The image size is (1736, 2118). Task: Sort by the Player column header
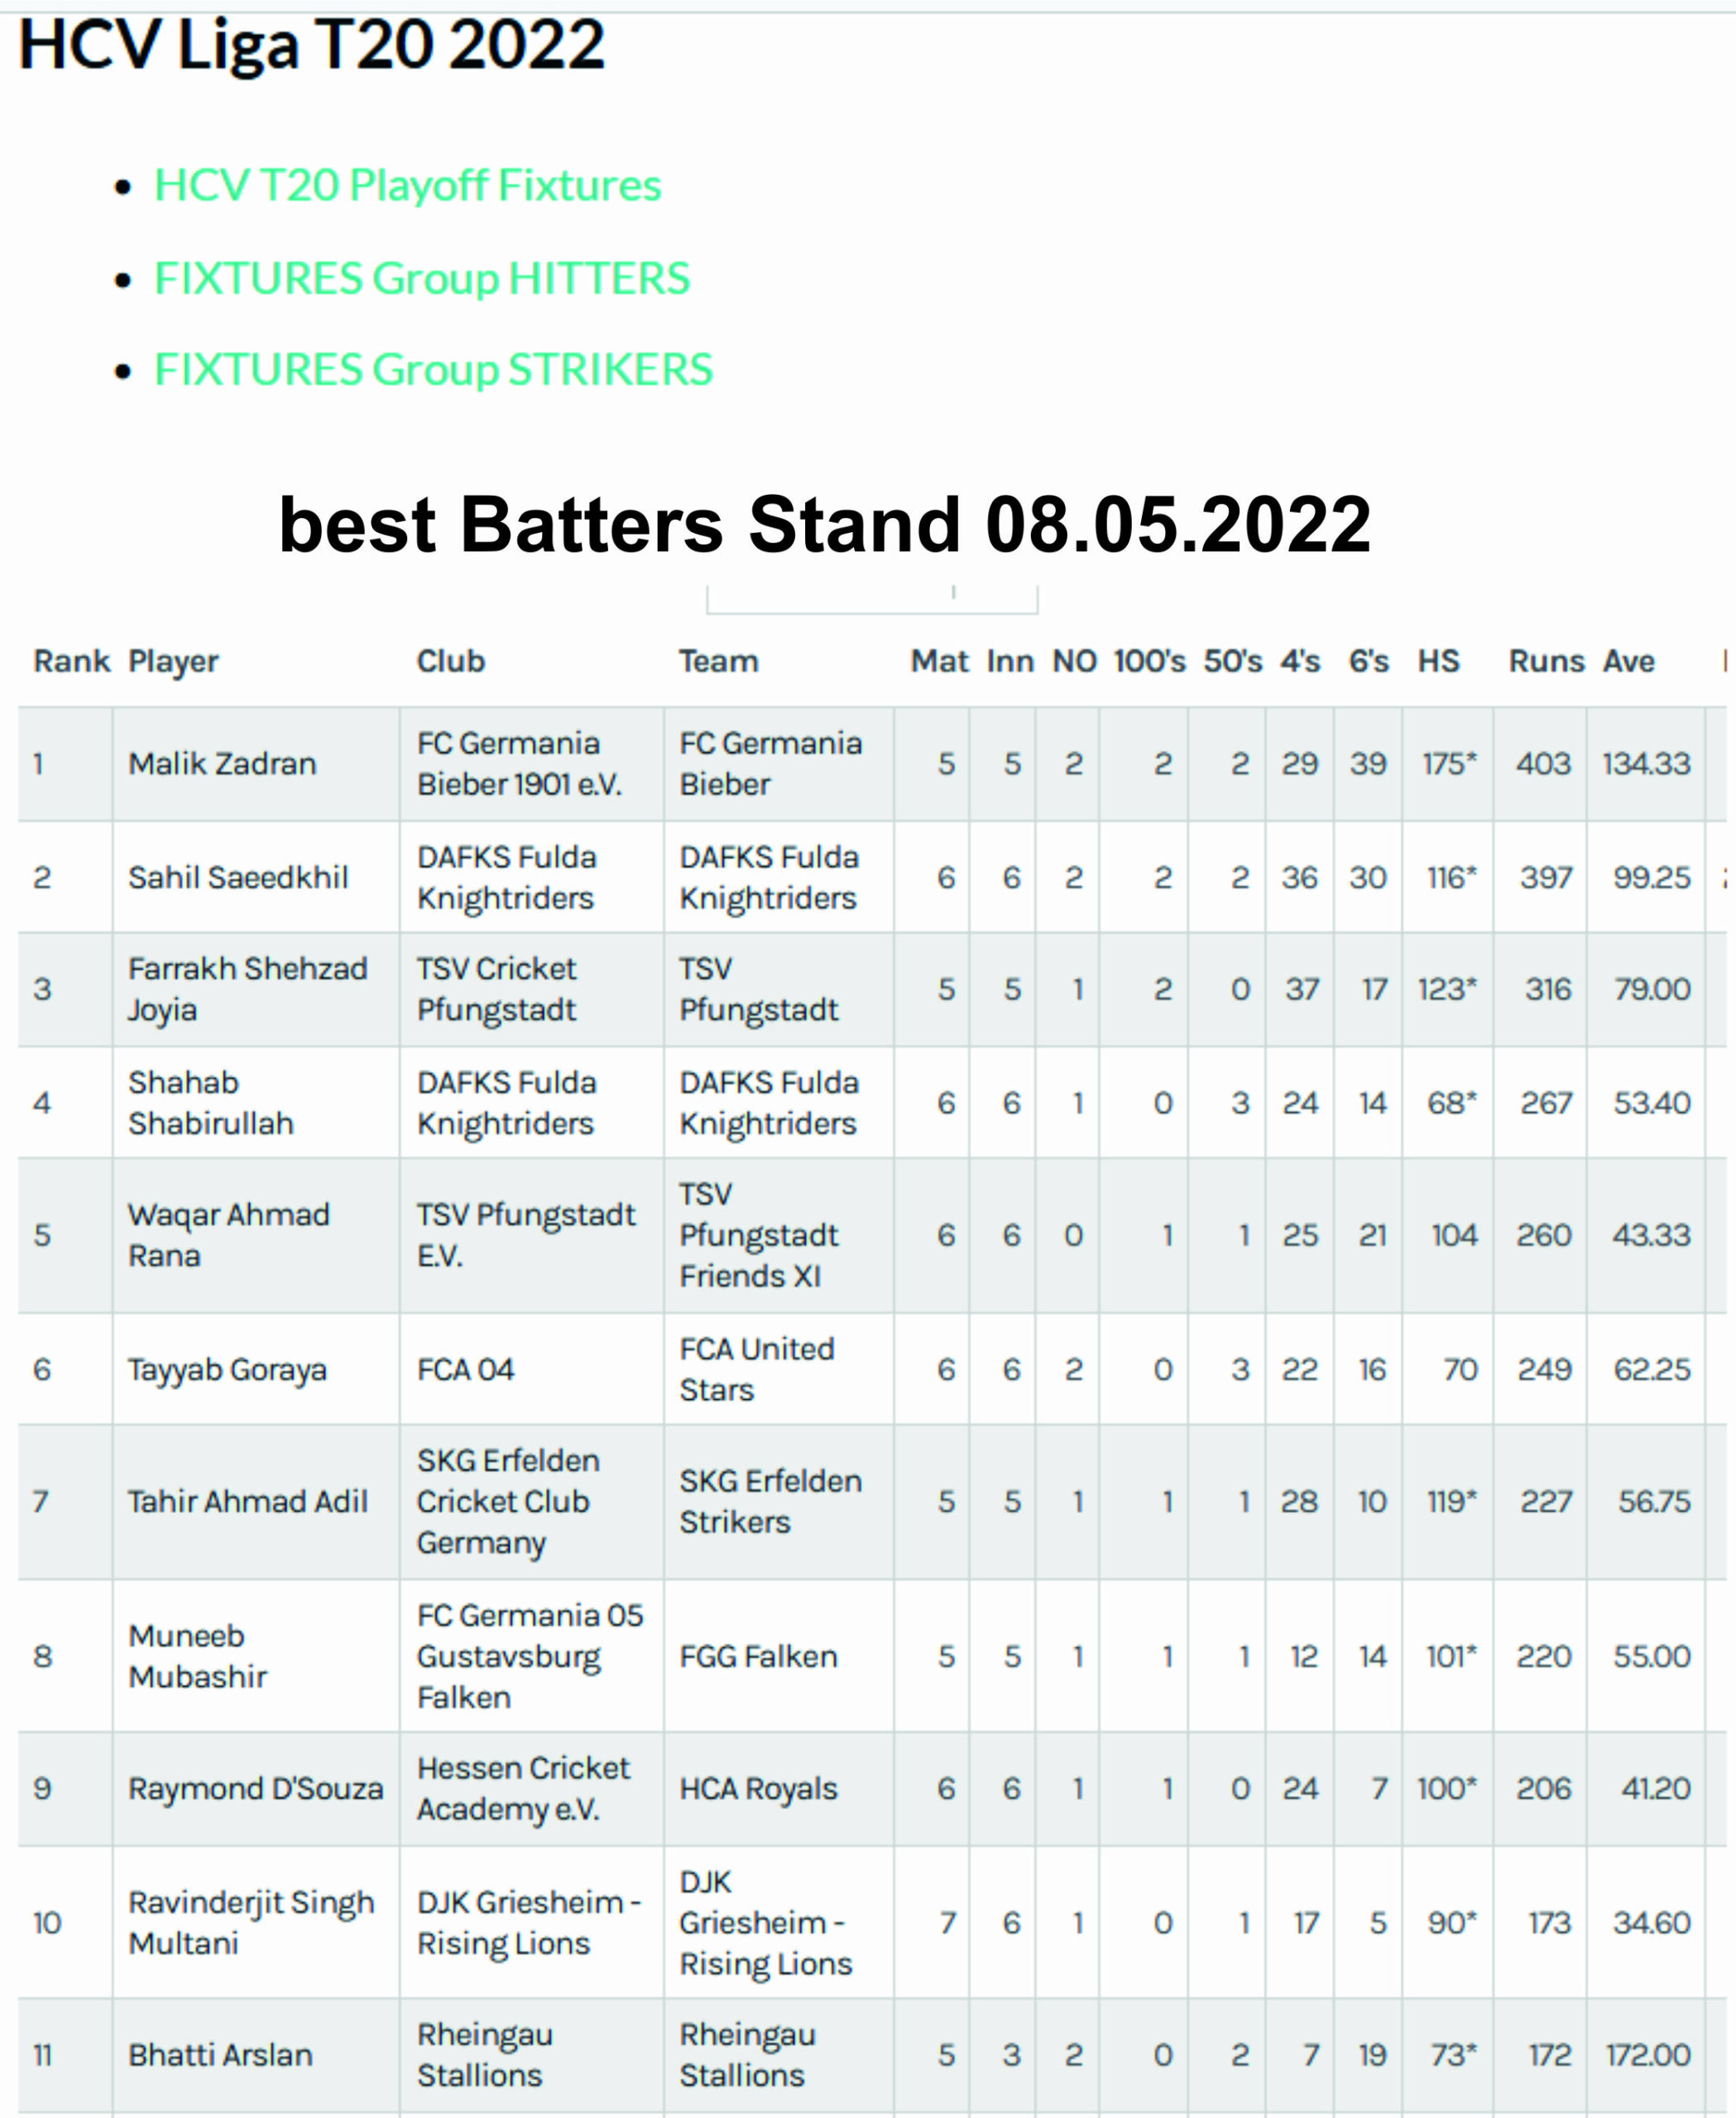173,661
